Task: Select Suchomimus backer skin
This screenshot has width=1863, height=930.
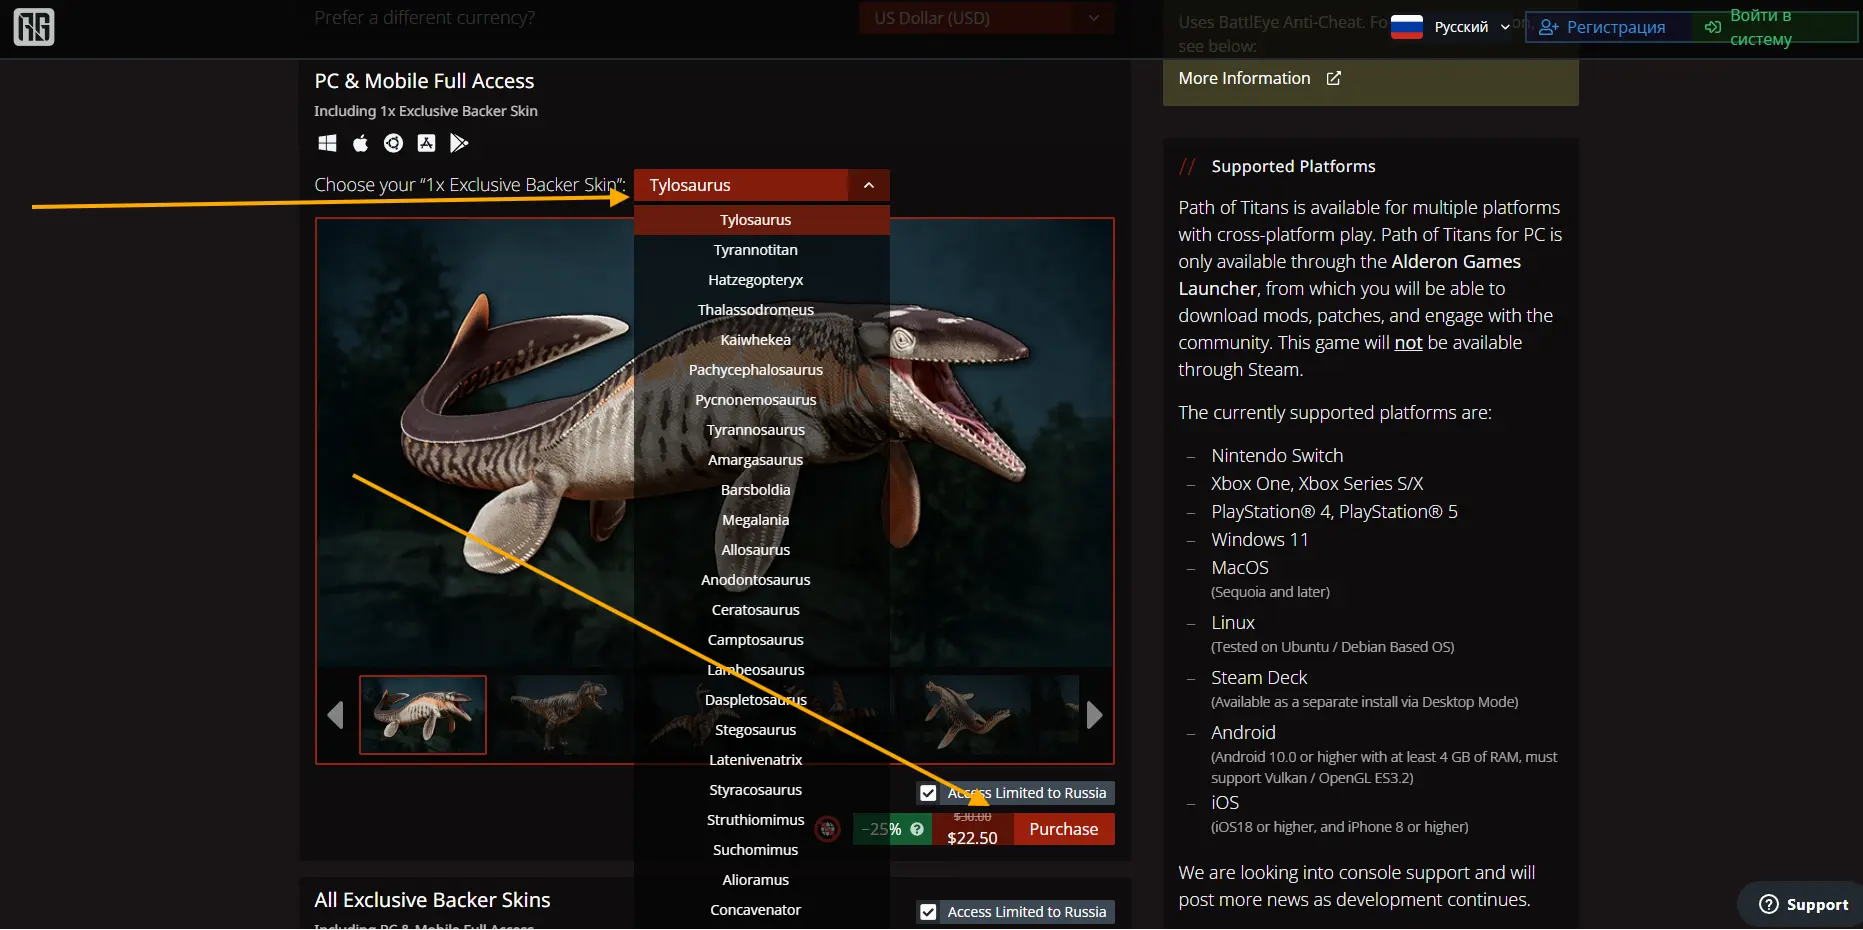Action: [762, 850]
